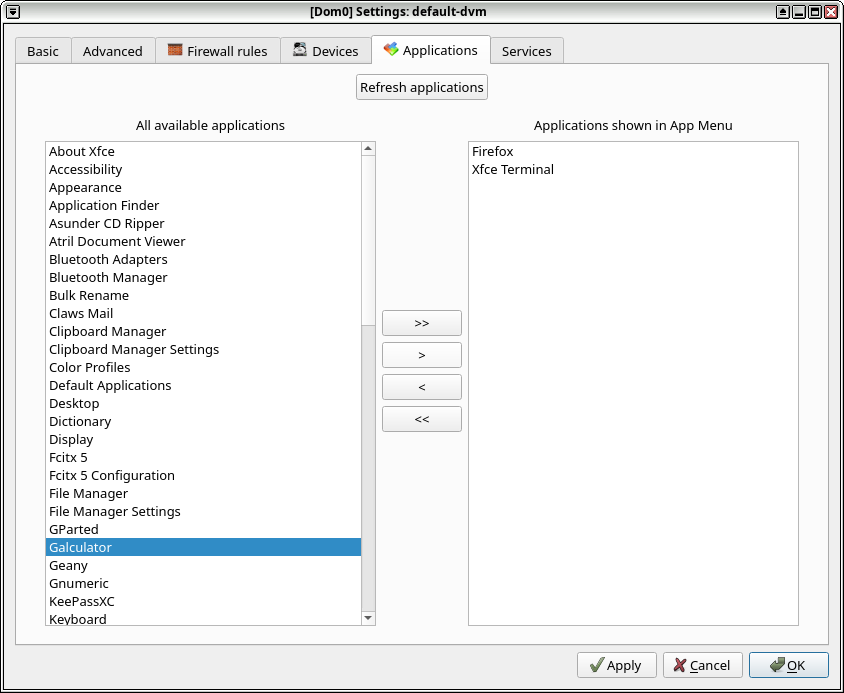The width and height of the screenshot is (844, 693).
Task: Add all applications with >> button
Action: [422, 323]
